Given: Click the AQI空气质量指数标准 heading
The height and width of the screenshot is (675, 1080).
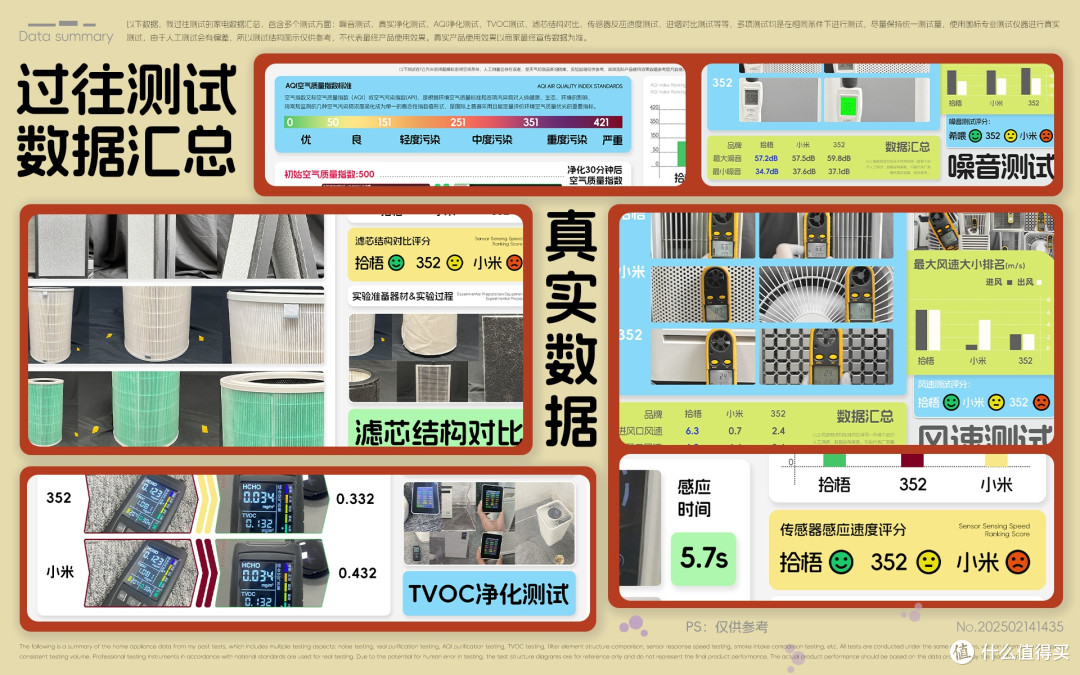Looking at the screenshot, I should (x=318, y=85).
